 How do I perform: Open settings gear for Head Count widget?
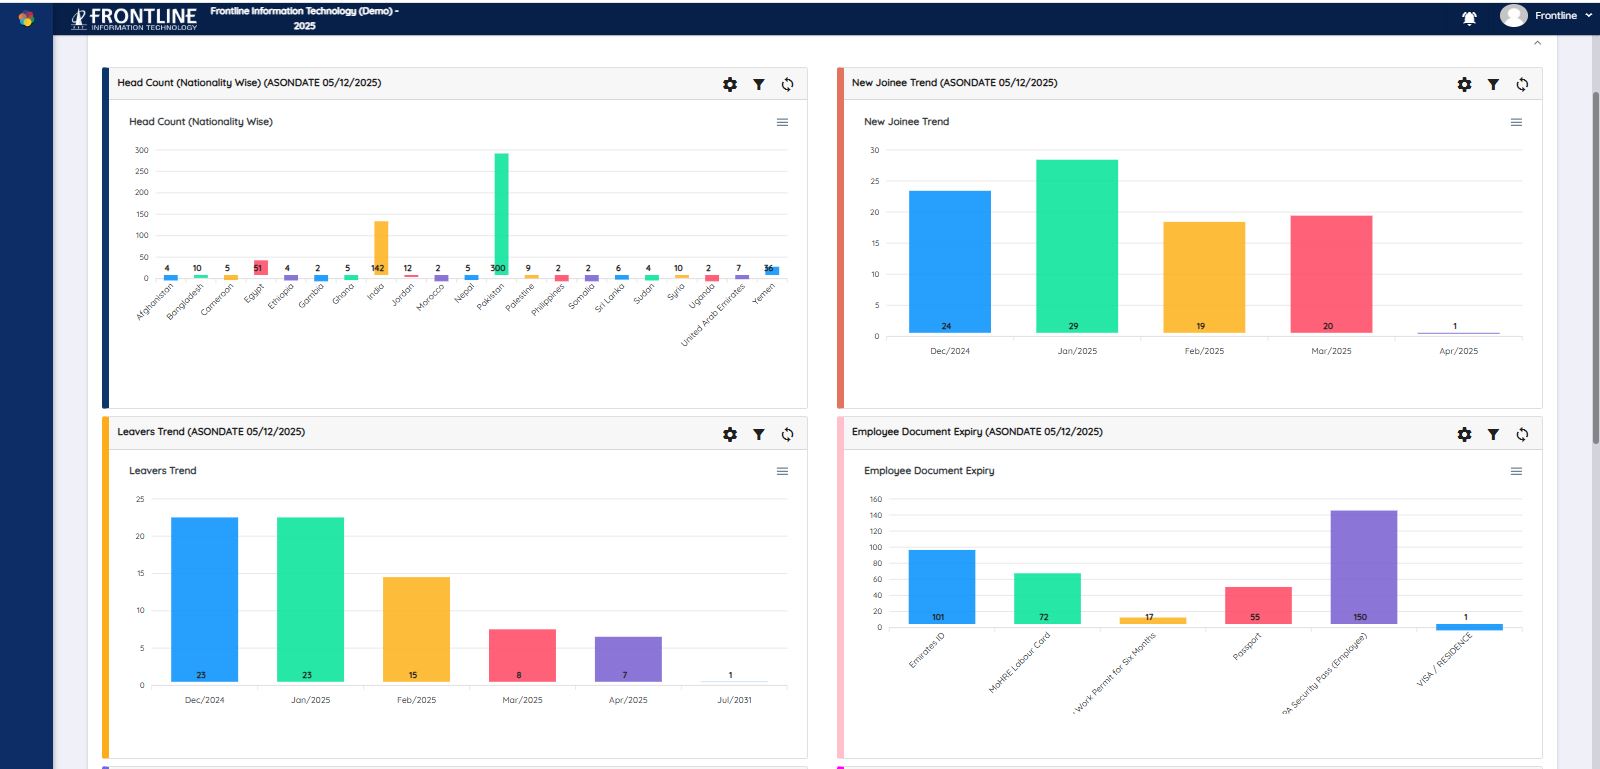(730, 85)
